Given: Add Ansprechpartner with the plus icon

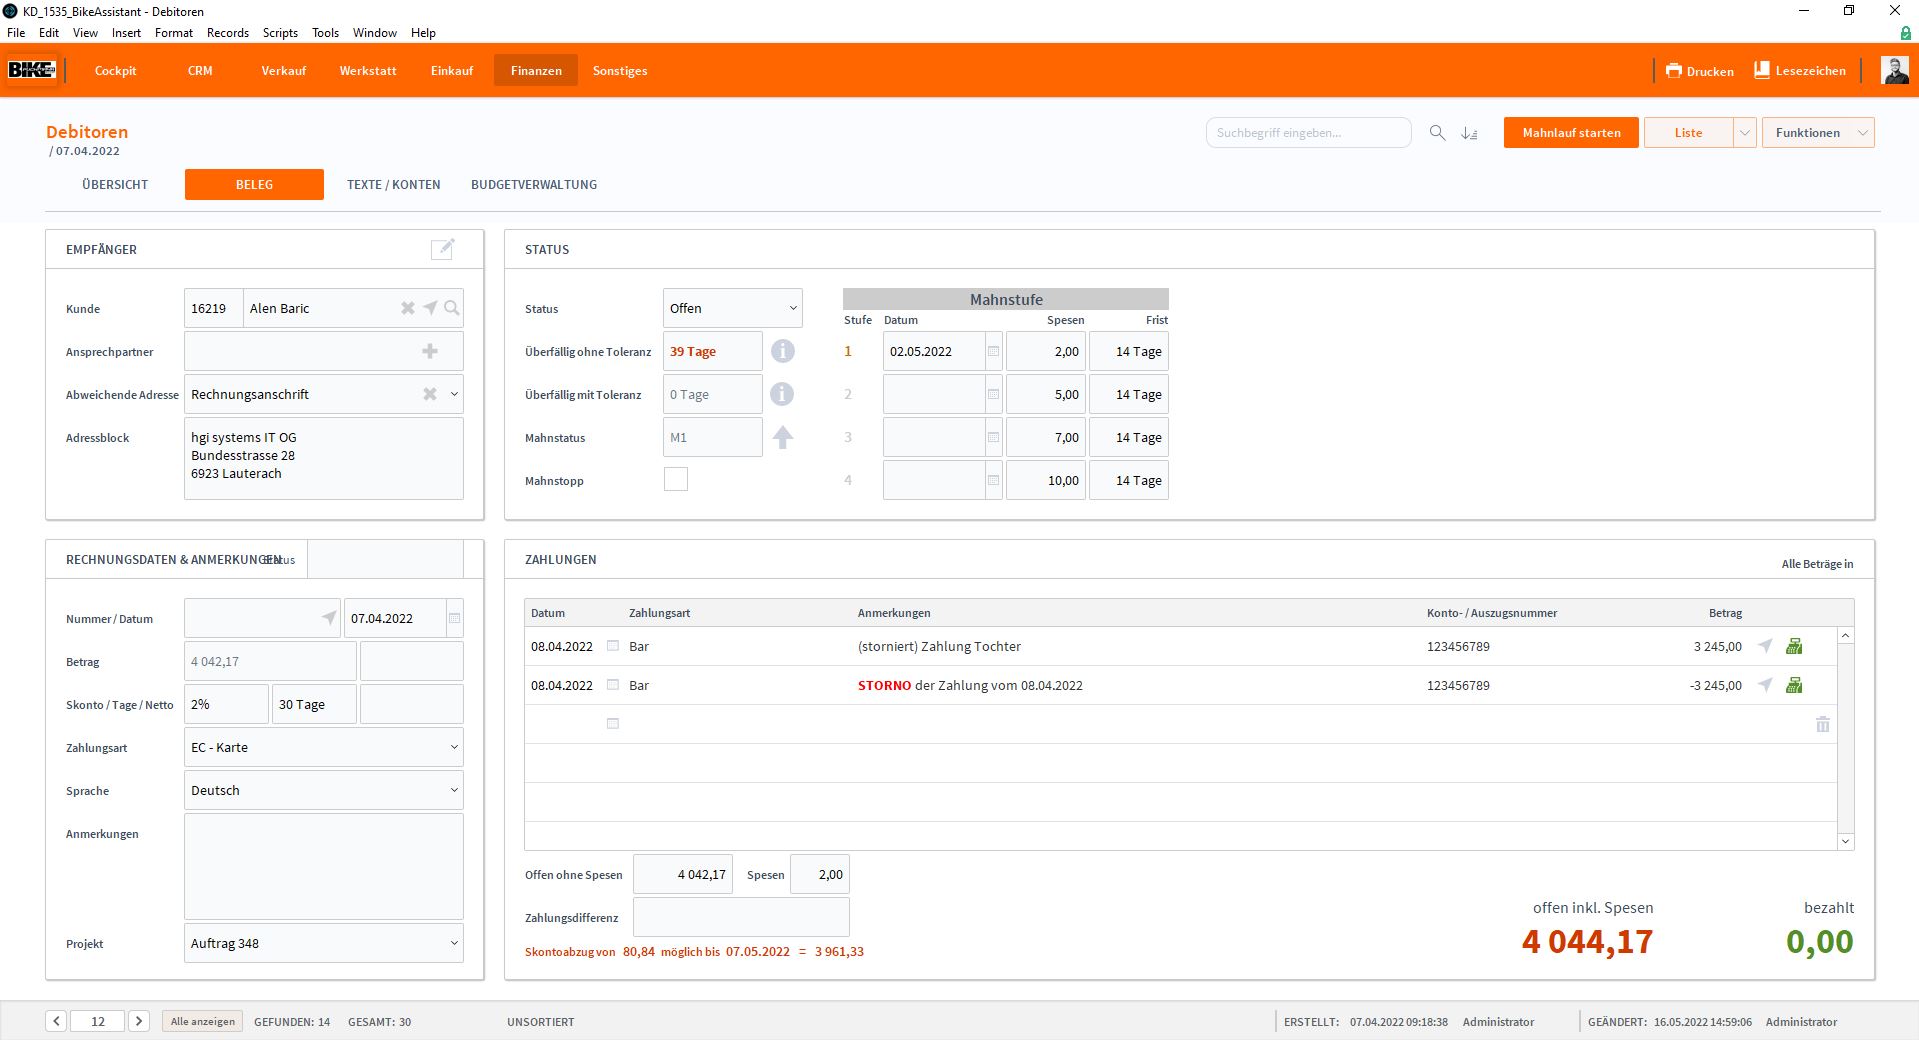Looking at the screenshot, I should [x=430, y=351].
